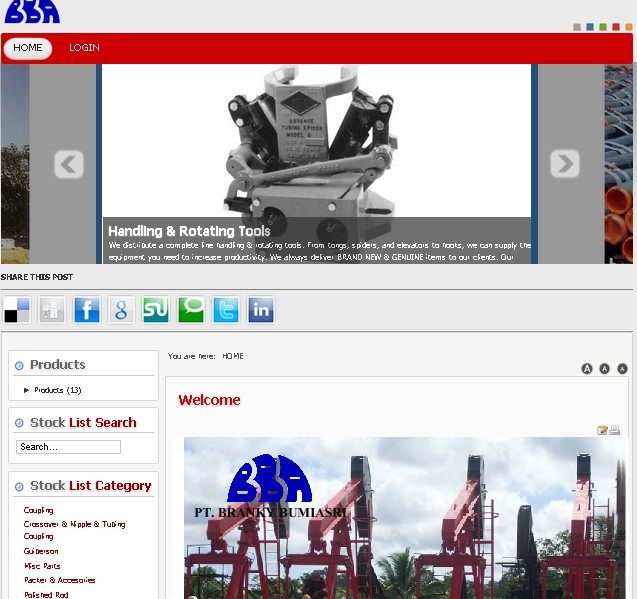Click the last font size A icon
The width and height of the screenshot is (637, 599).
point(622,369)
